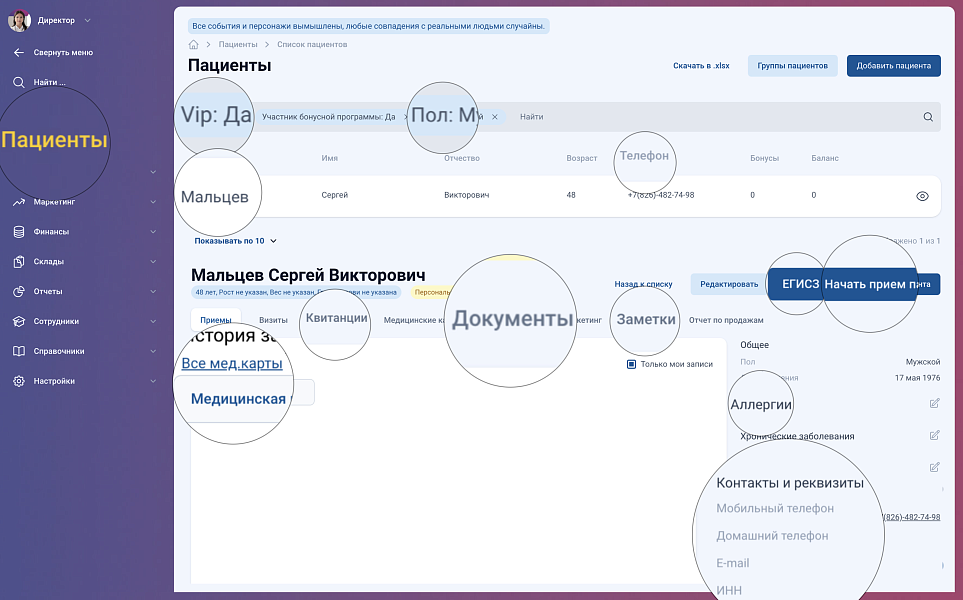
Task: Toggle Только мои записи checkbox
Action: pyautogui.click(x=631, y=364)
